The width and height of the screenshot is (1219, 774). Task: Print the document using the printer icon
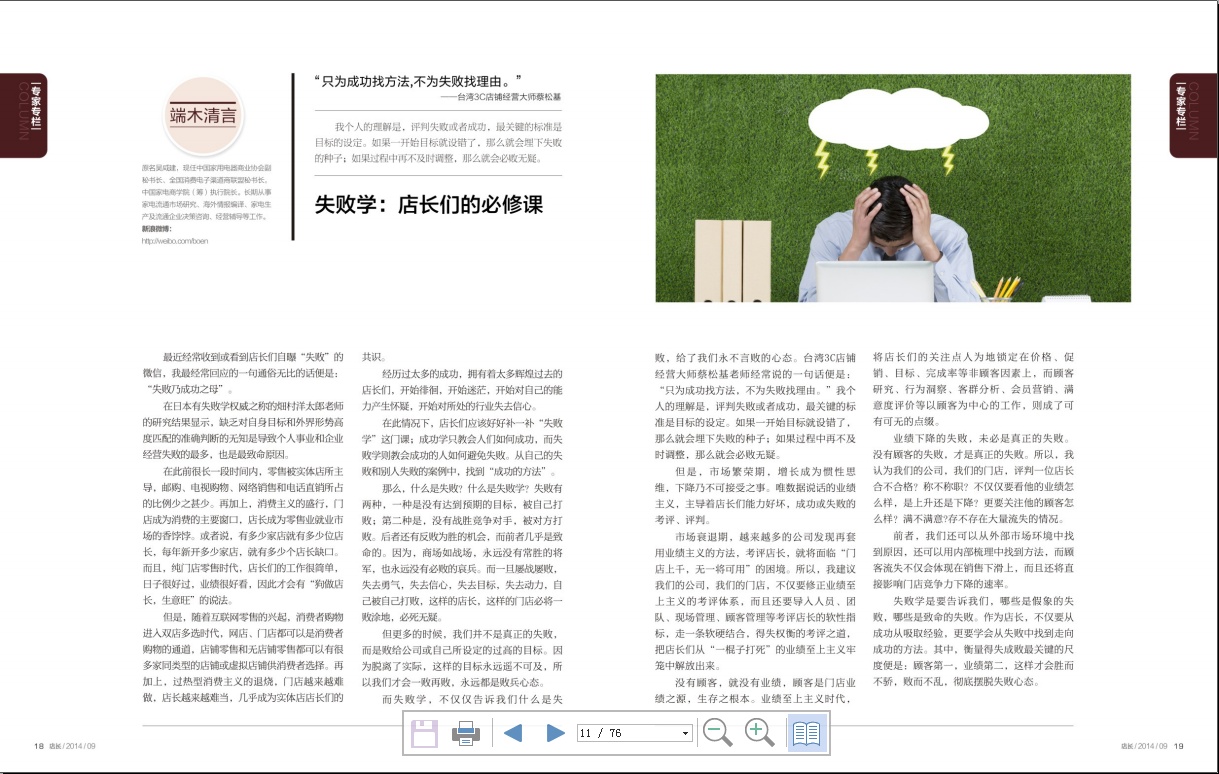466,733
